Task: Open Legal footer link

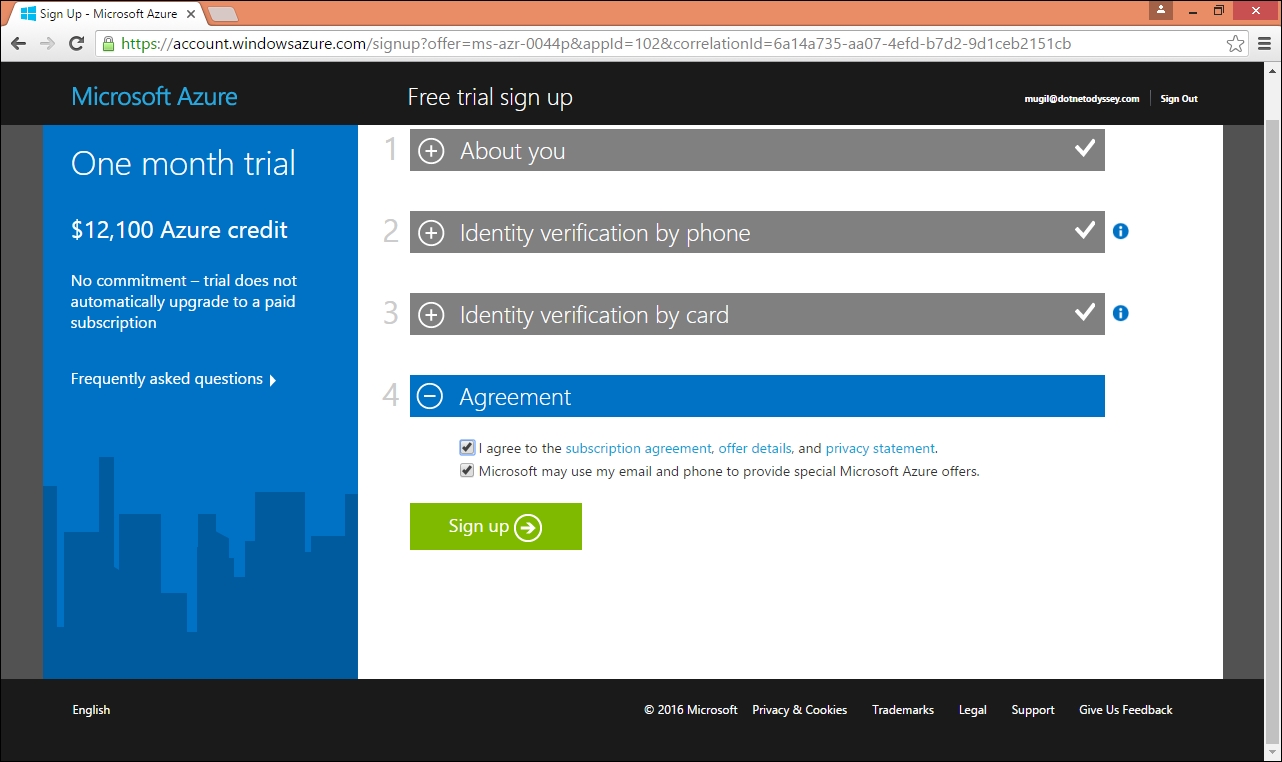Action: (973, 710)
